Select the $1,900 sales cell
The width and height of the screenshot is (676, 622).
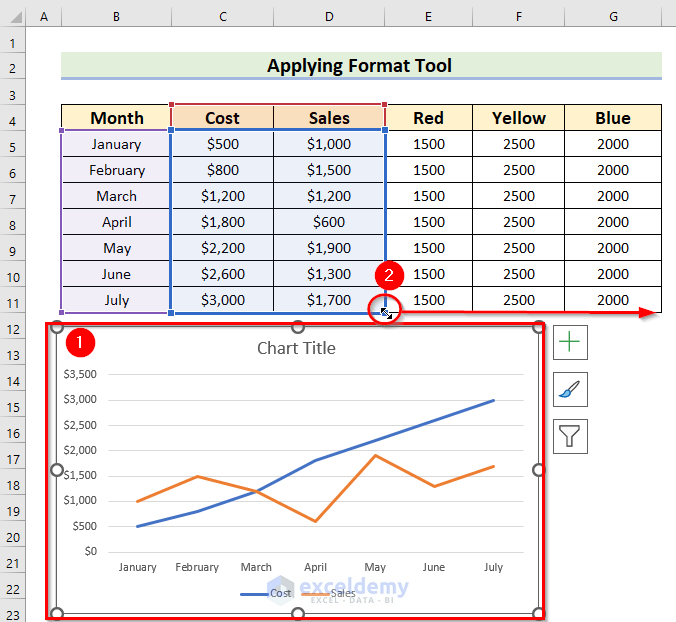pyautogui.click(x=329, y=248)
